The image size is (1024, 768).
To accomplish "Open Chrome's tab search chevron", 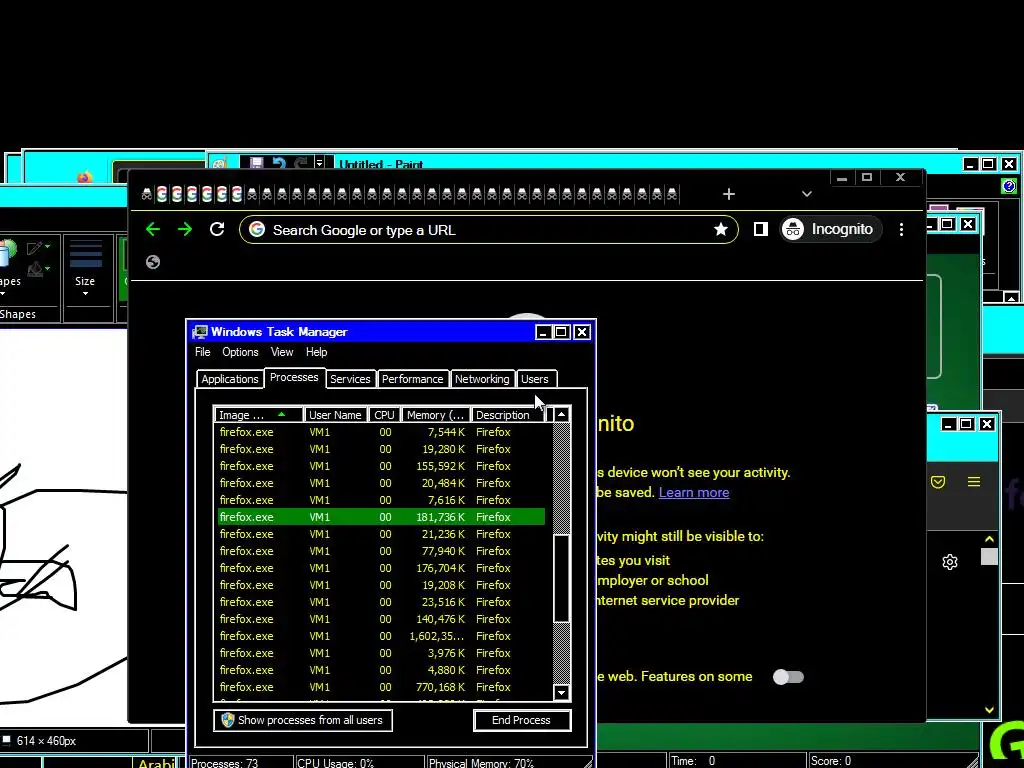I will click(x=807, y=194).
